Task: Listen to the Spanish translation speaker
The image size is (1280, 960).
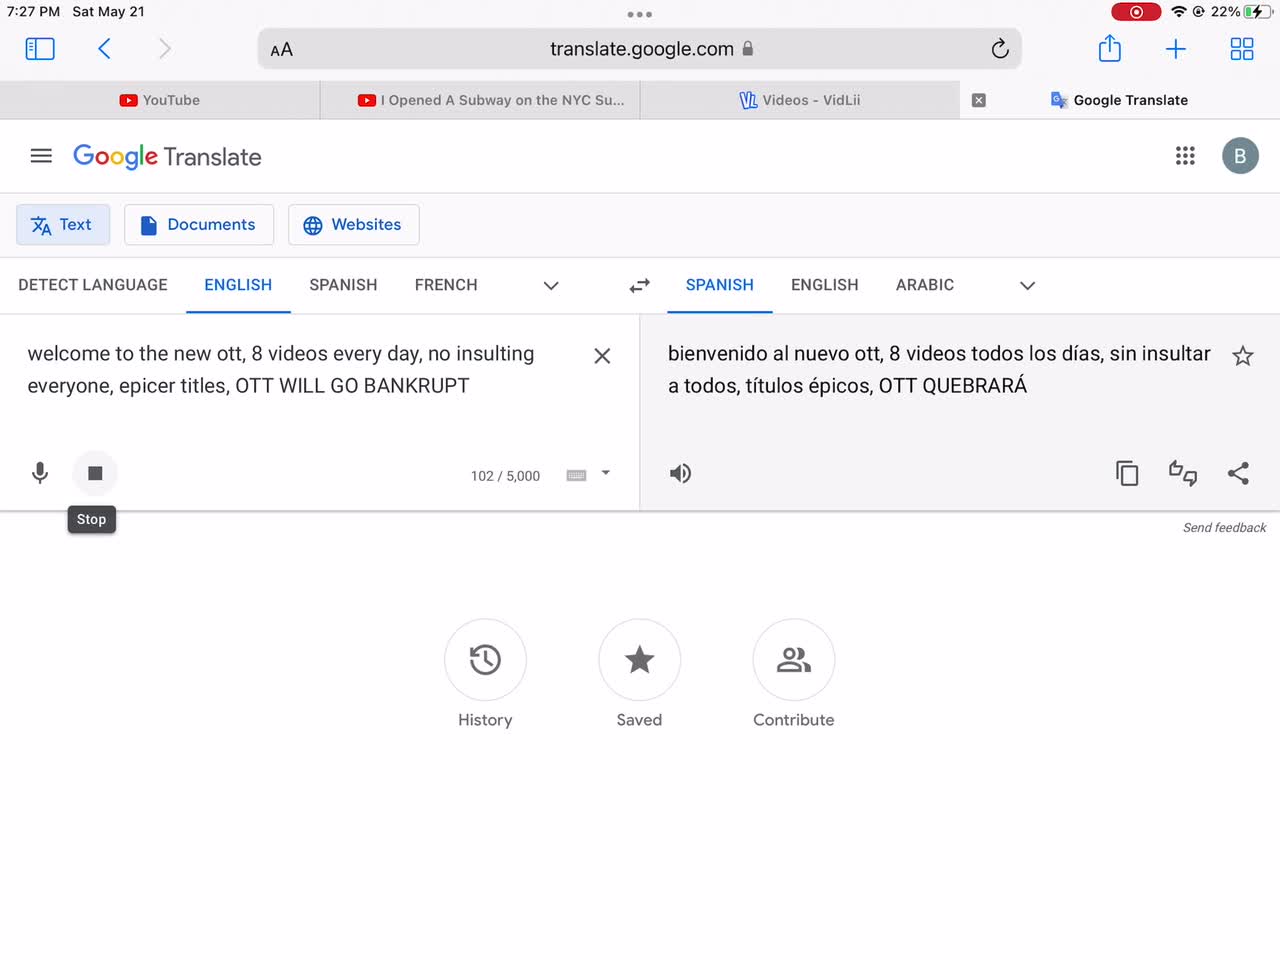Action: 681,473
